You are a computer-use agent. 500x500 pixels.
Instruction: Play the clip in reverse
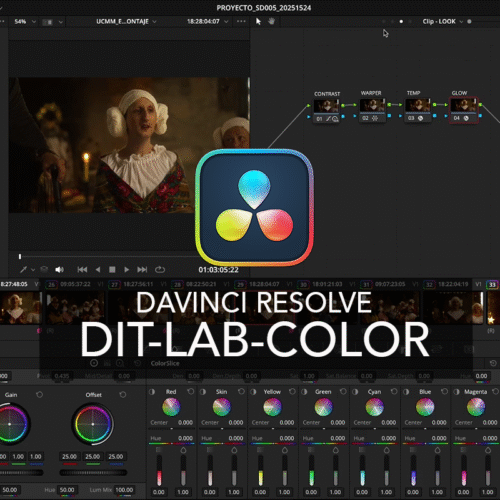coord(98,269)
